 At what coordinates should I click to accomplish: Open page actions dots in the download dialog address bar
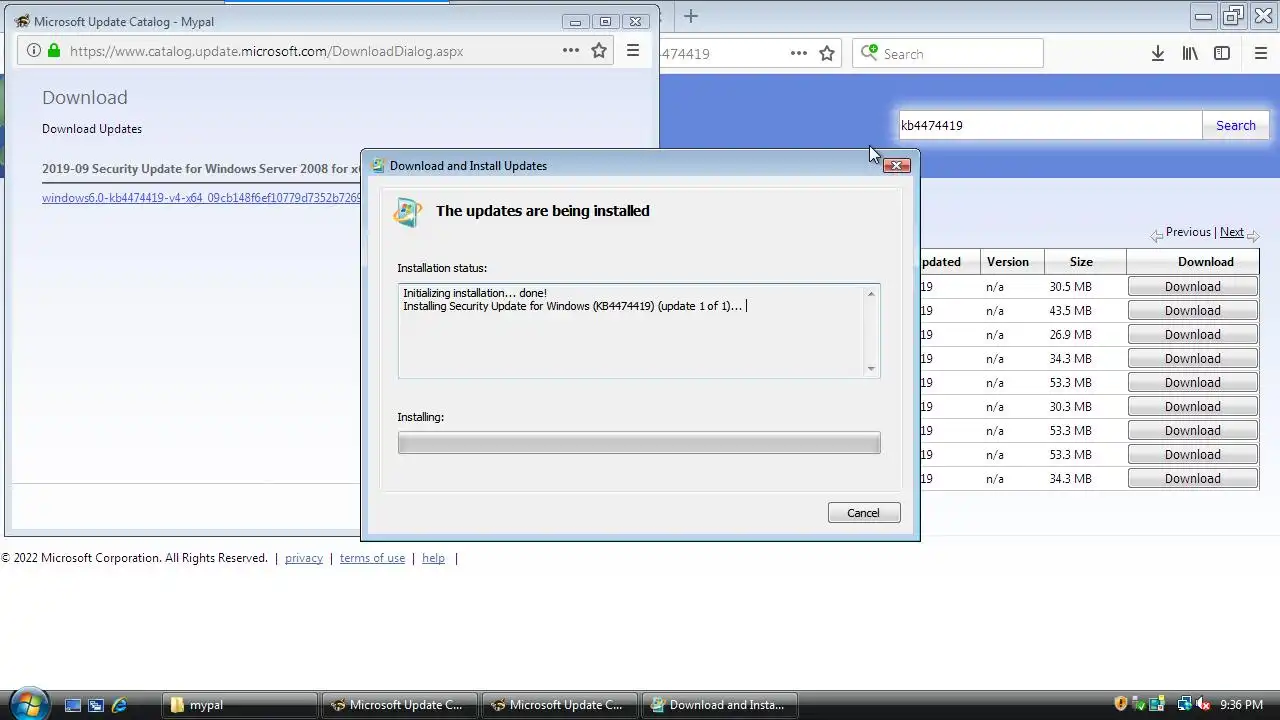point(571,51)
